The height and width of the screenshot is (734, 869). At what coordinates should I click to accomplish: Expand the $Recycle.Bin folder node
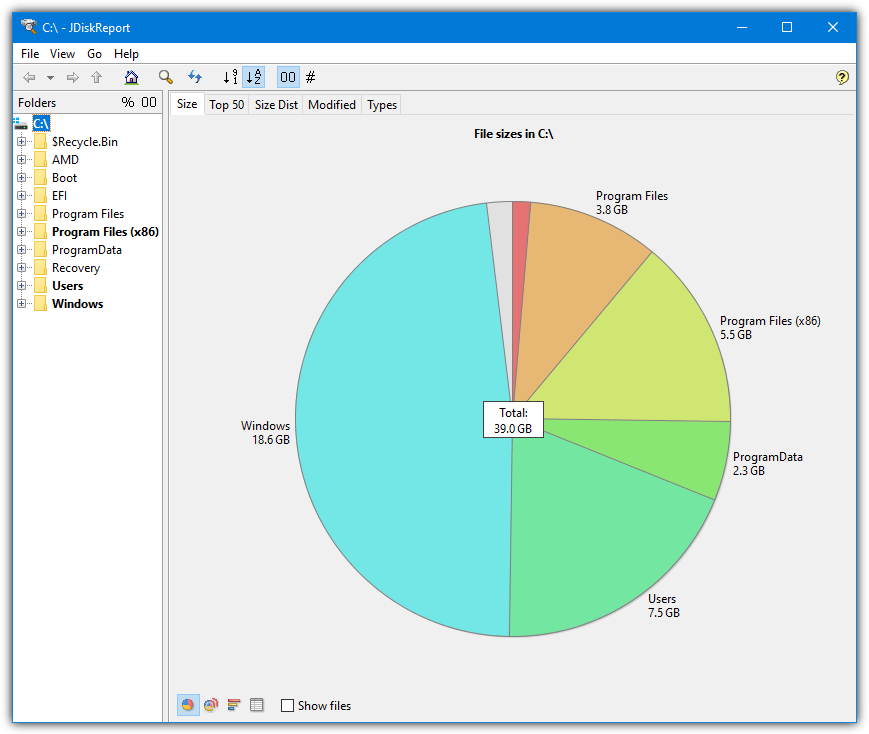pos(22,141)
